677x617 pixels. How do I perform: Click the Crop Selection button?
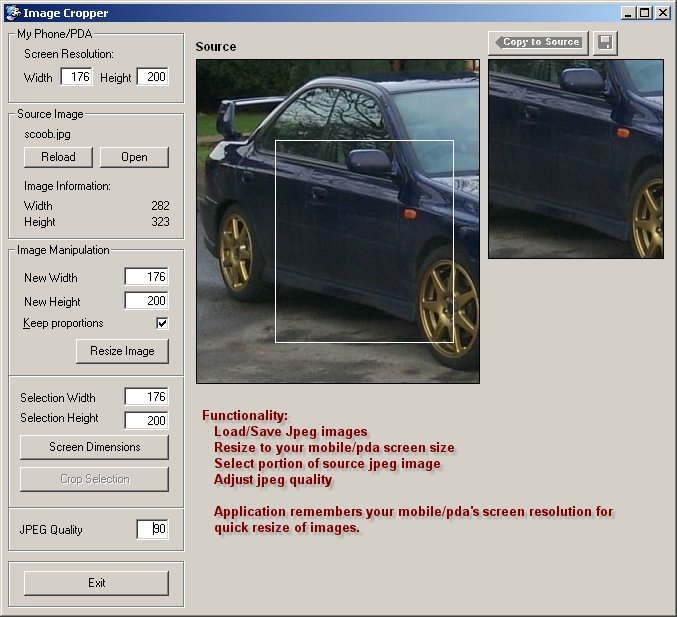point(94,479)
